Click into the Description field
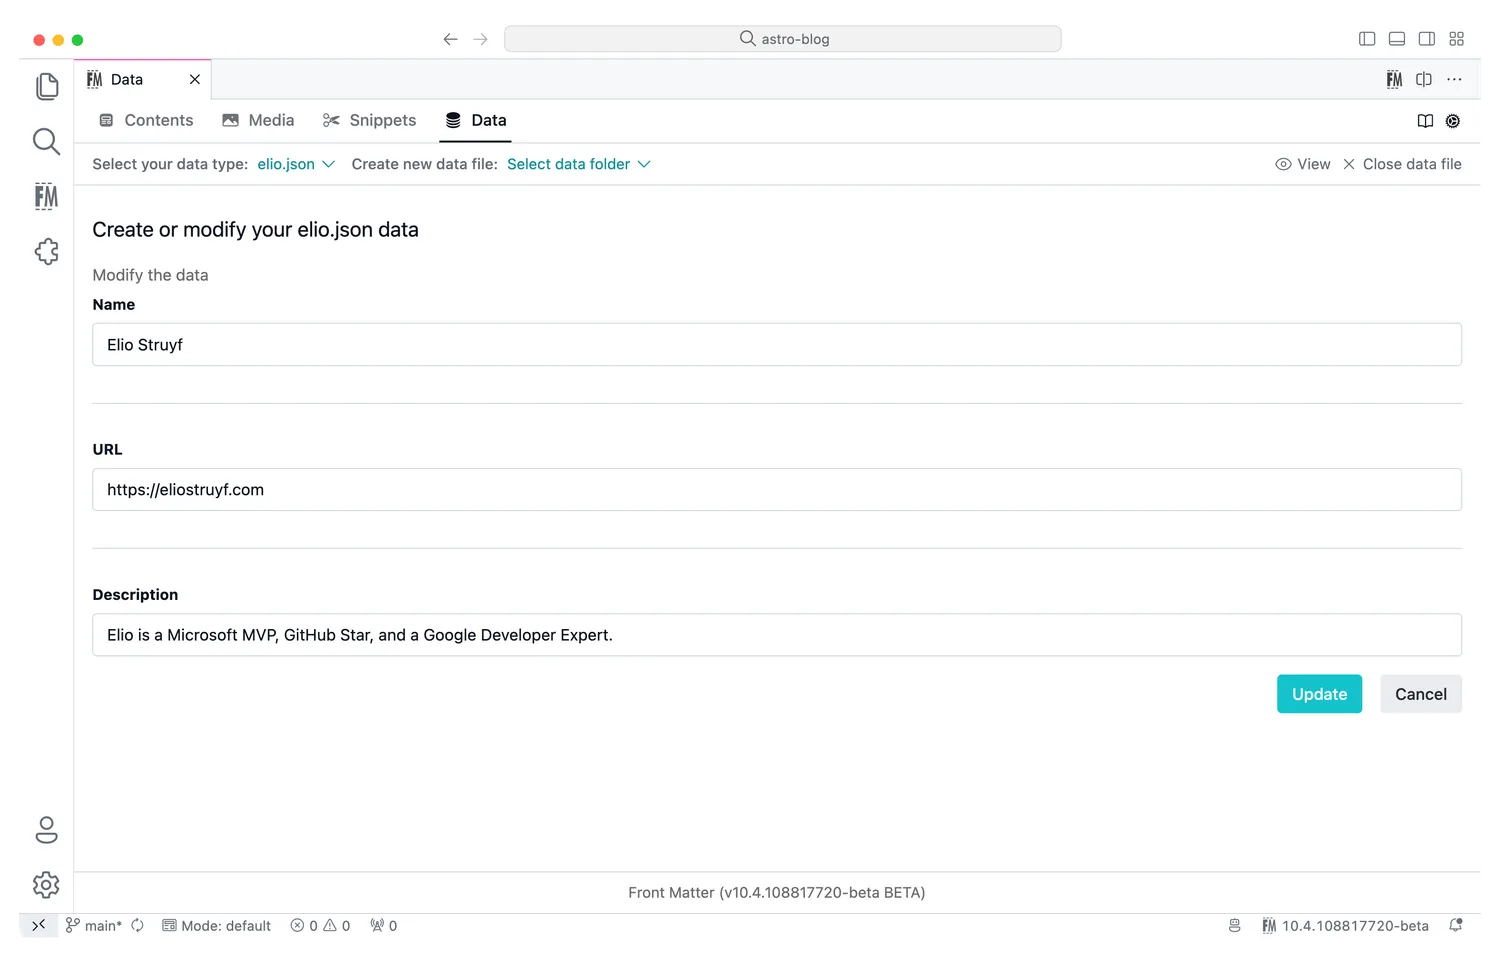Screen dimensions: 1500x958 coord(777,635)
